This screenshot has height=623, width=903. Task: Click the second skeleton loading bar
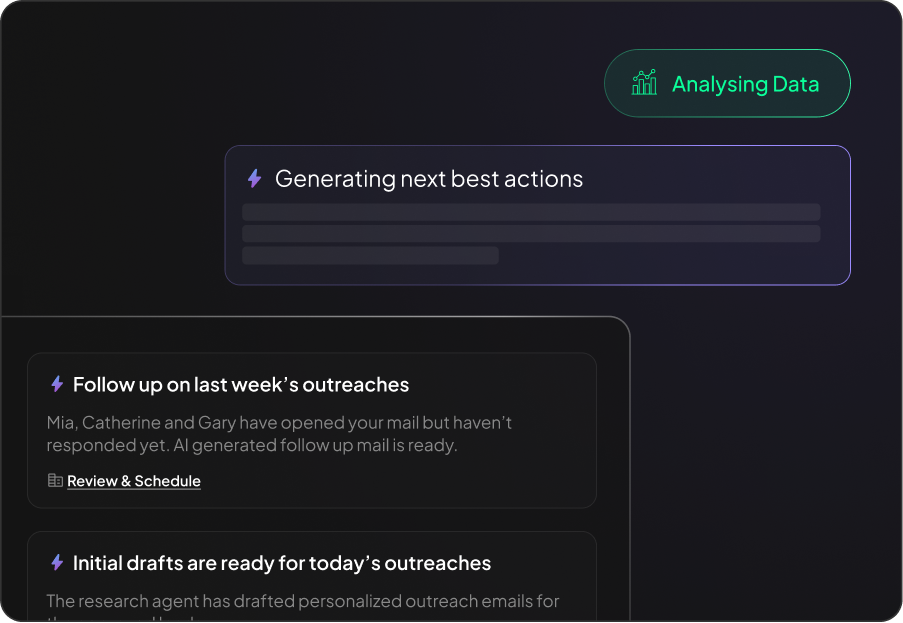(x=531, y=233)
